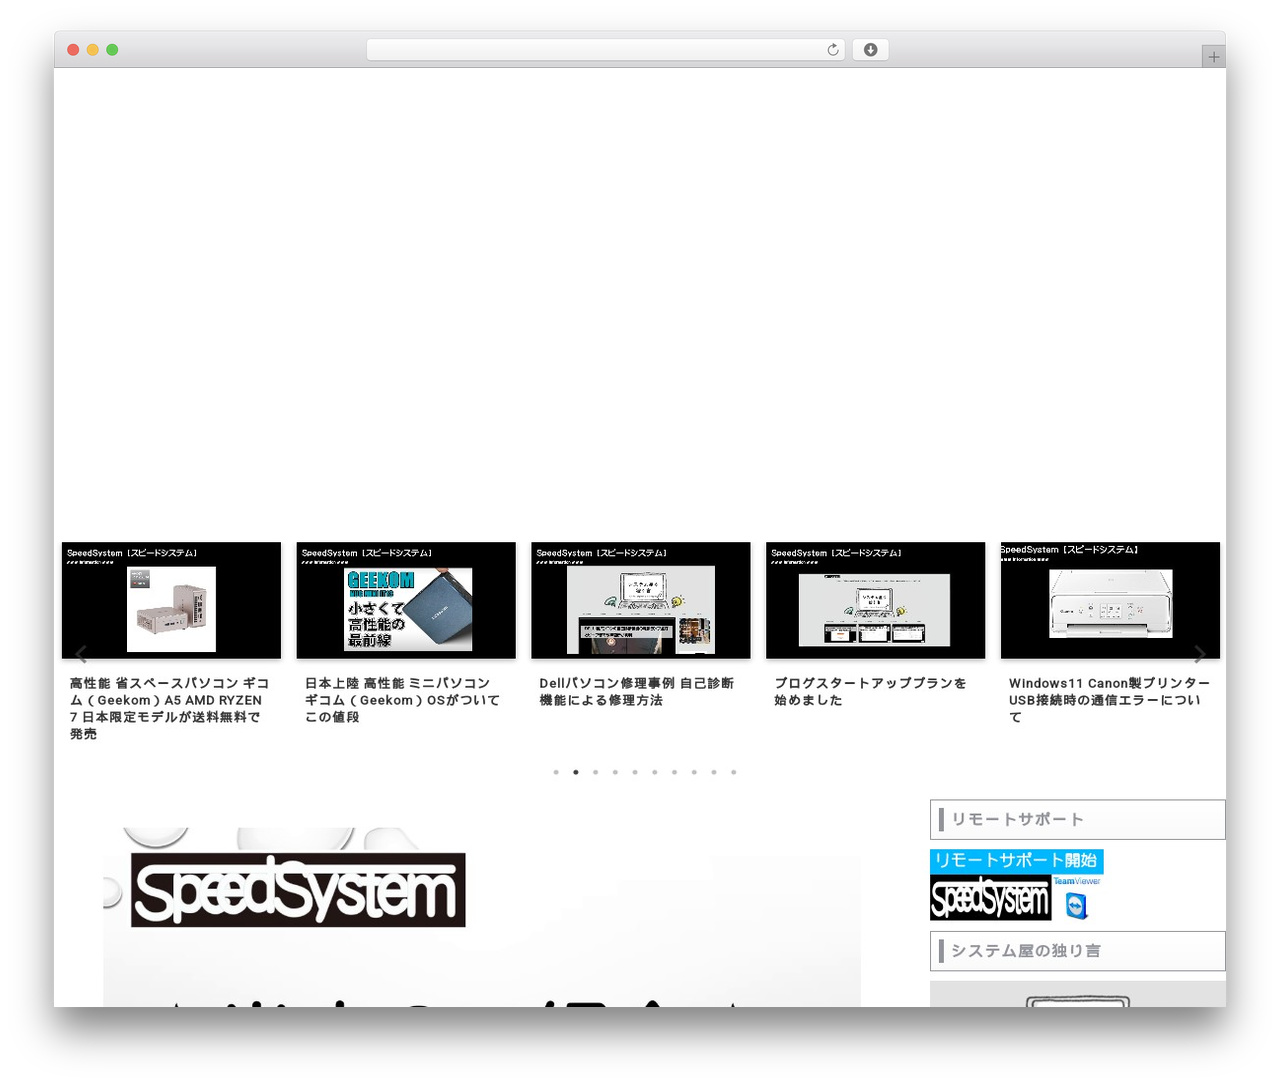Click the システム屋の独り言 widget heading
Screen dimensions: 1280x1084
pyautogui.click(x=1077, y=951)
